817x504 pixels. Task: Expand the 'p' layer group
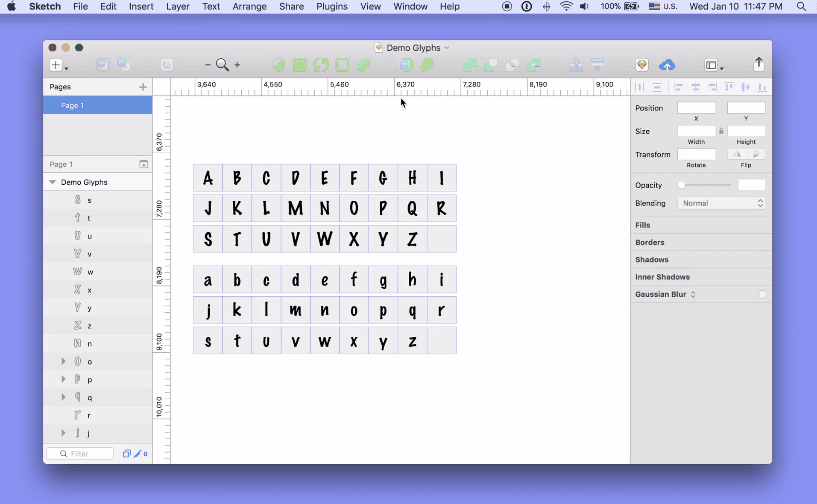coord(64,379)
